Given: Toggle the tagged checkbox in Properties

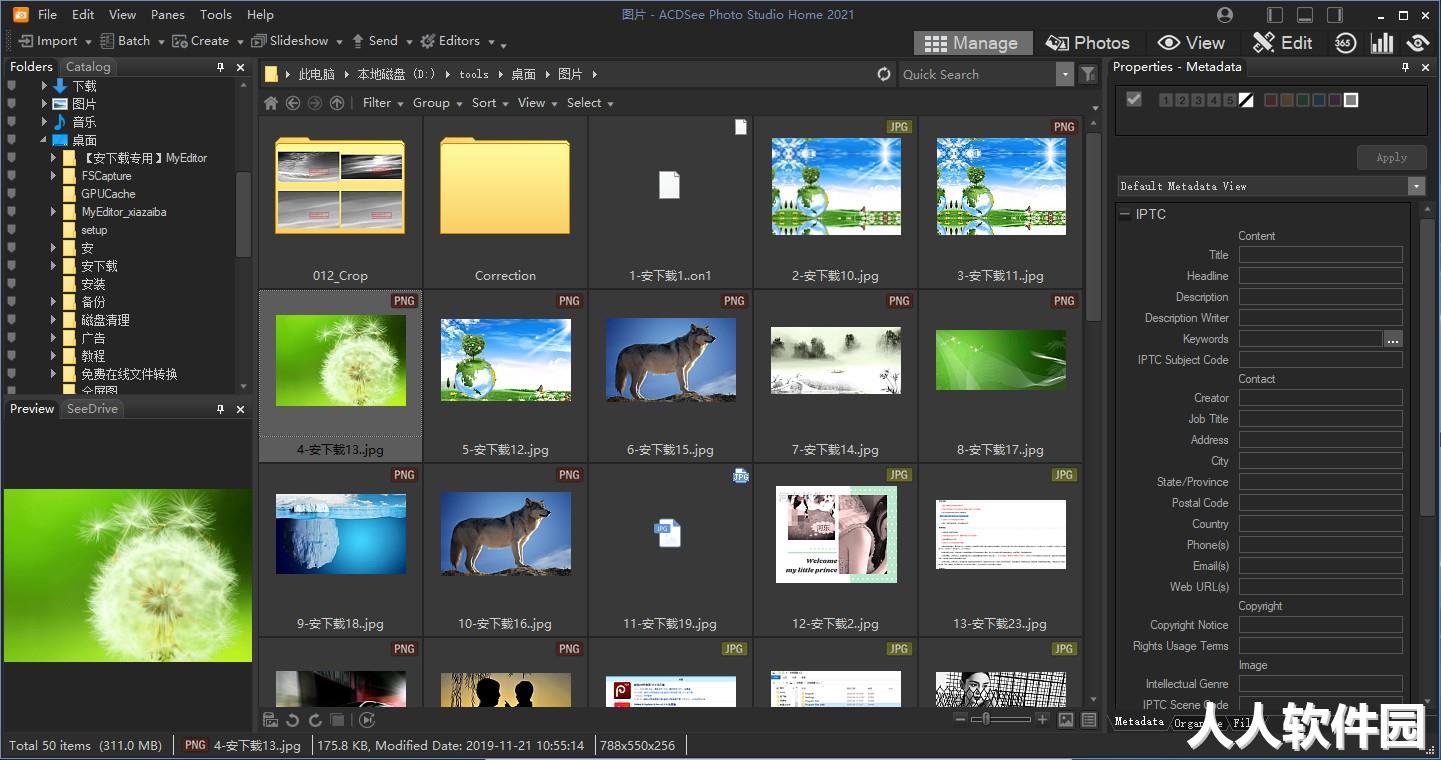Looking at the screenshot, I should (x=1134, y=99).
